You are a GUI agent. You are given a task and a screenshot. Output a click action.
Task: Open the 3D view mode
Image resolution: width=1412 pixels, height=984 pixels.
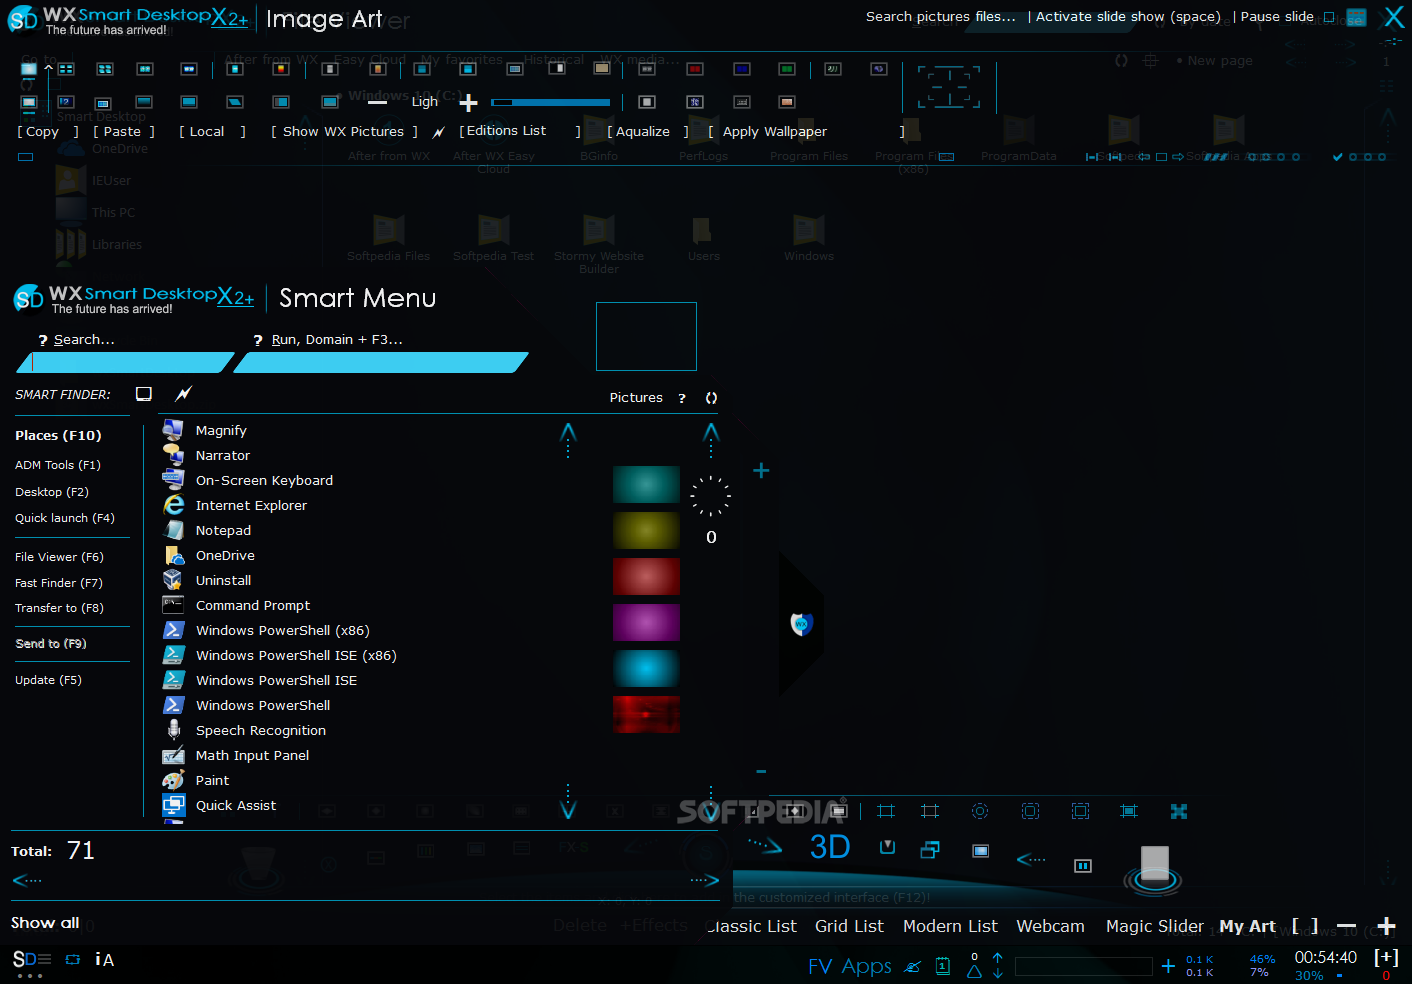pos(829,847)
